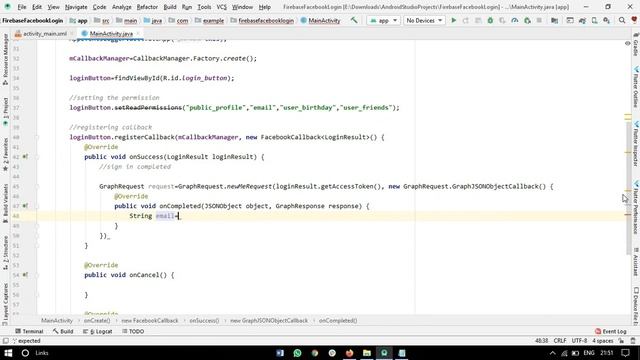
Task: Toggle read-only lock icon in status bar
Action: pyautogui.click(x=621, y=341)
